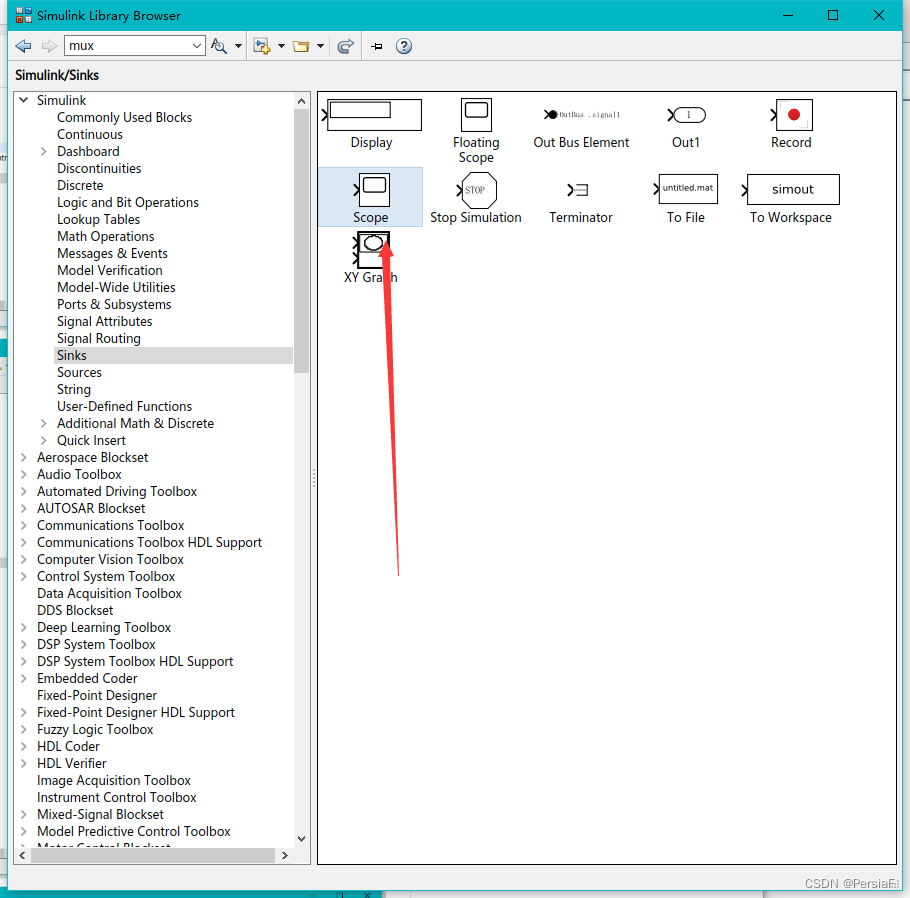
Task: Click the search binoculars icon
Action: pos(219,46)
